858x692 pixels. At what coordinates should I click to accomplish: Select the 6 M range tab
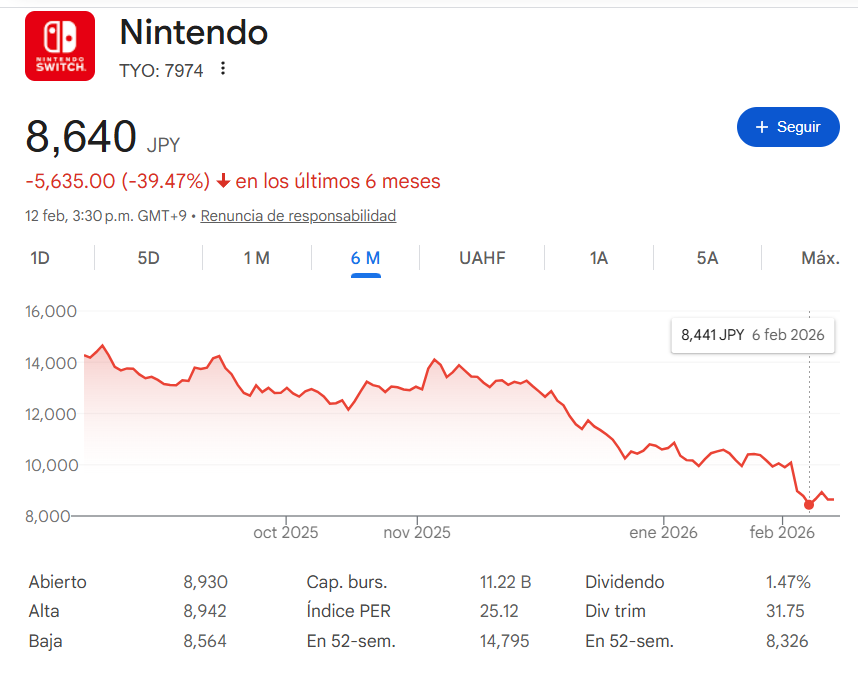[x=365, y=258]
